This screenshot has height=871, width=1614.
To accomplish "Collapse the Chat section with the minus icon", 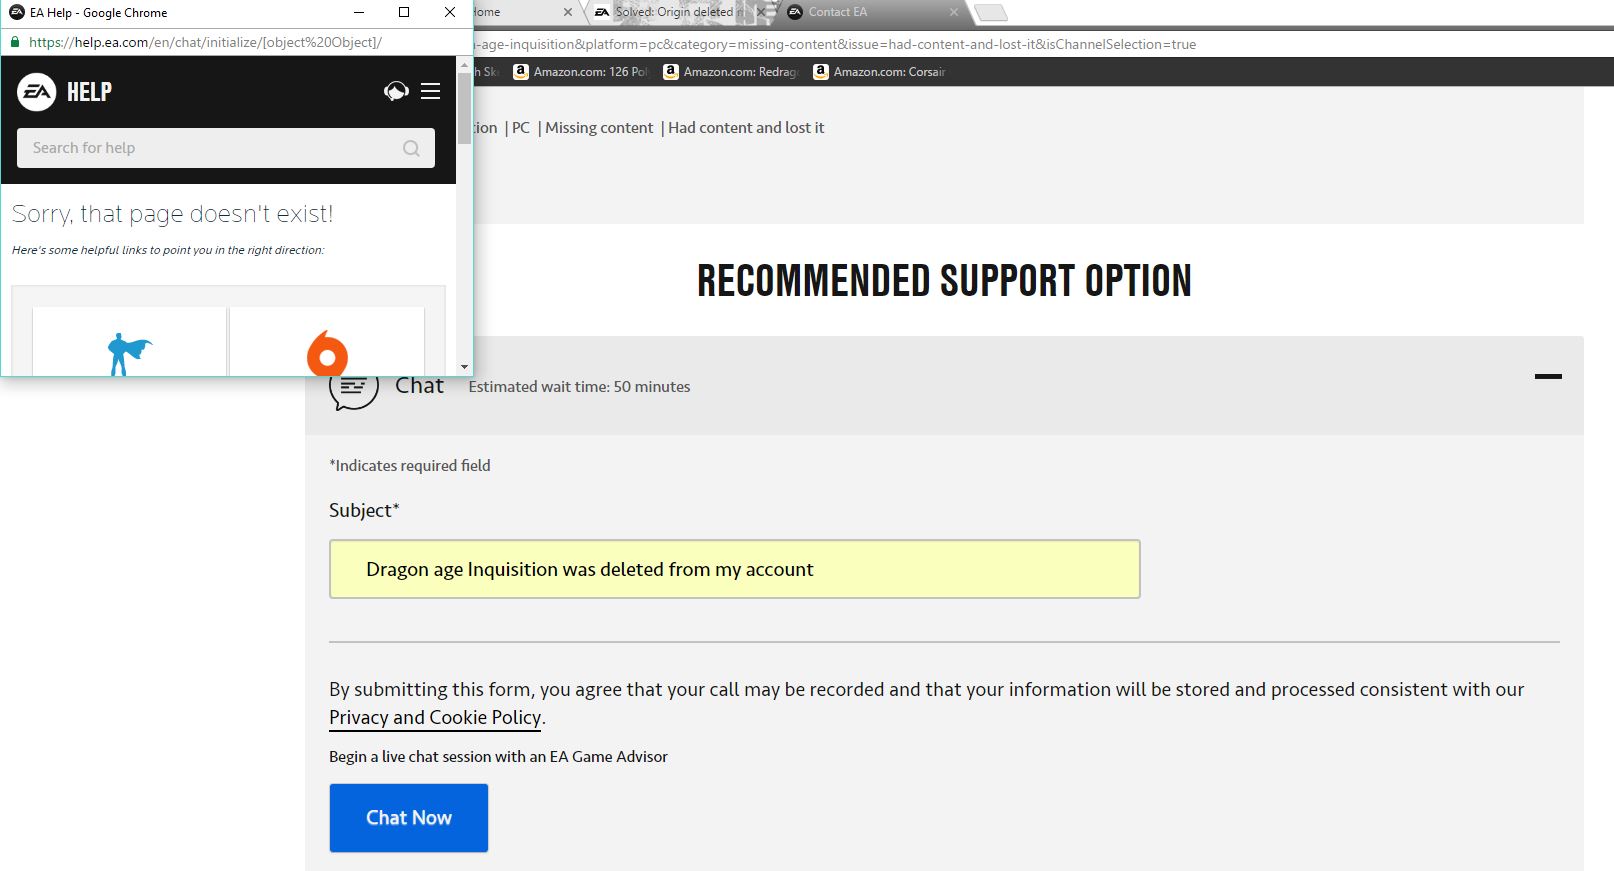I will (1548, 376).
